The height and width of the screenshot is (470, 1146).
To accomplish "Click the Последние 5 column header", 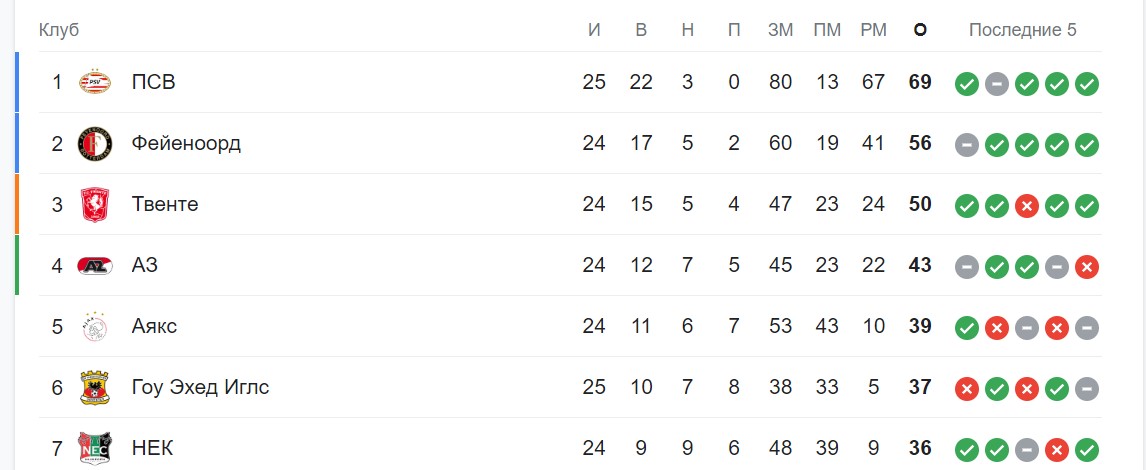I will point(1022,30).
